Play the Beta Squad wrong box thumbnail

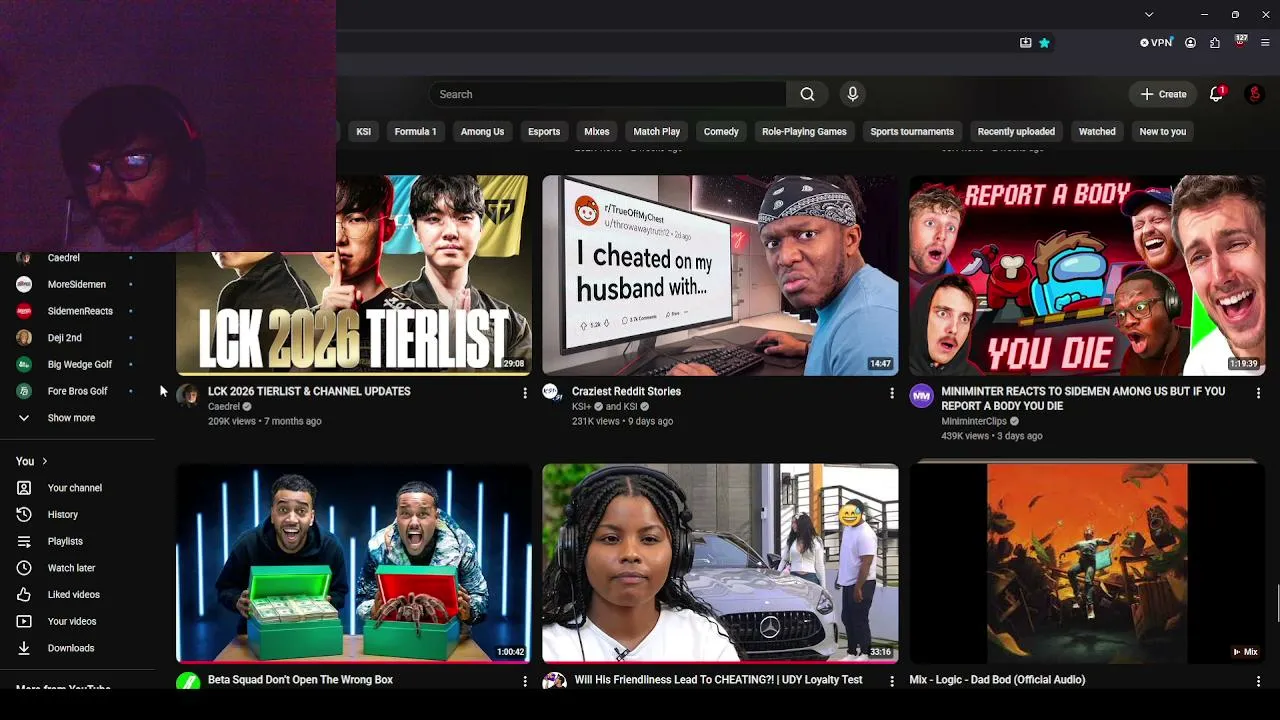353,563
